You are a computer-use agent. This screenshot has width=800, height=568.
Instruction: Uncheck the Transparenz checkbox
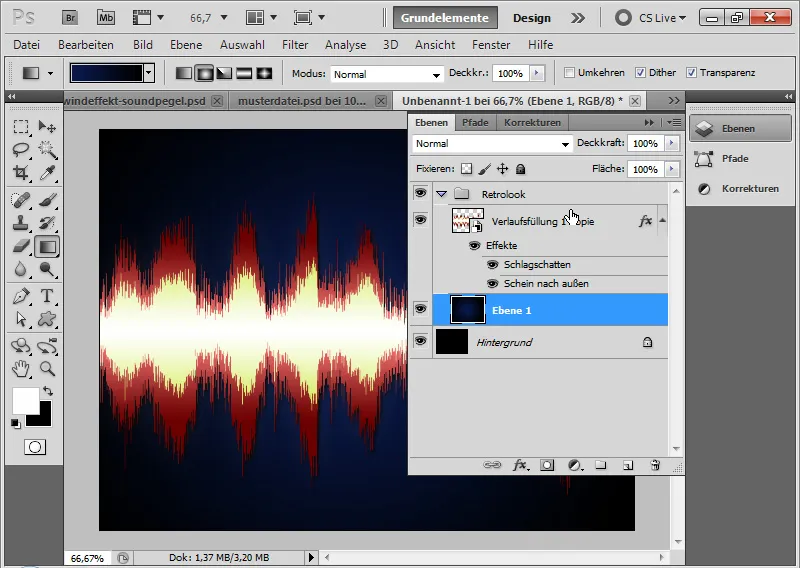click(691, 73)
